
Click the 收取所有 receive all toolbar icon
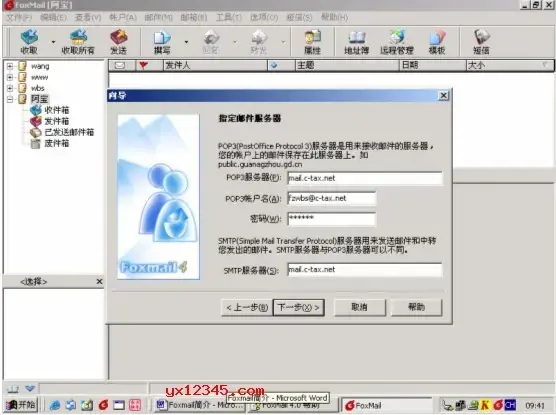click(78, 42)
